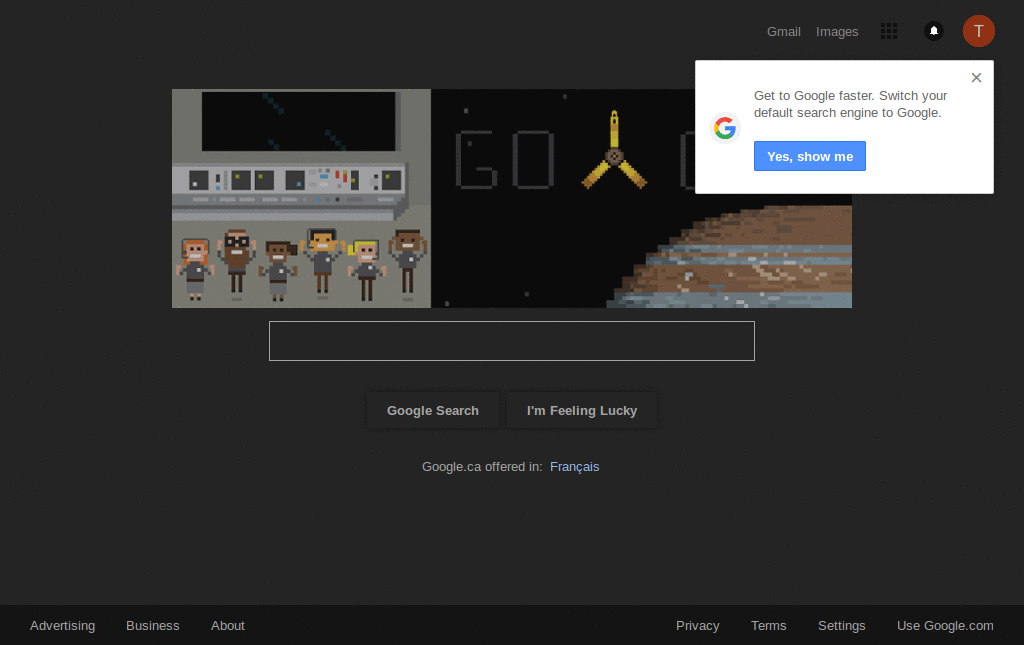The height and width of the screenshot is (645, 1024).
Task: Open Privacy footer link
Action: point(697,625)
